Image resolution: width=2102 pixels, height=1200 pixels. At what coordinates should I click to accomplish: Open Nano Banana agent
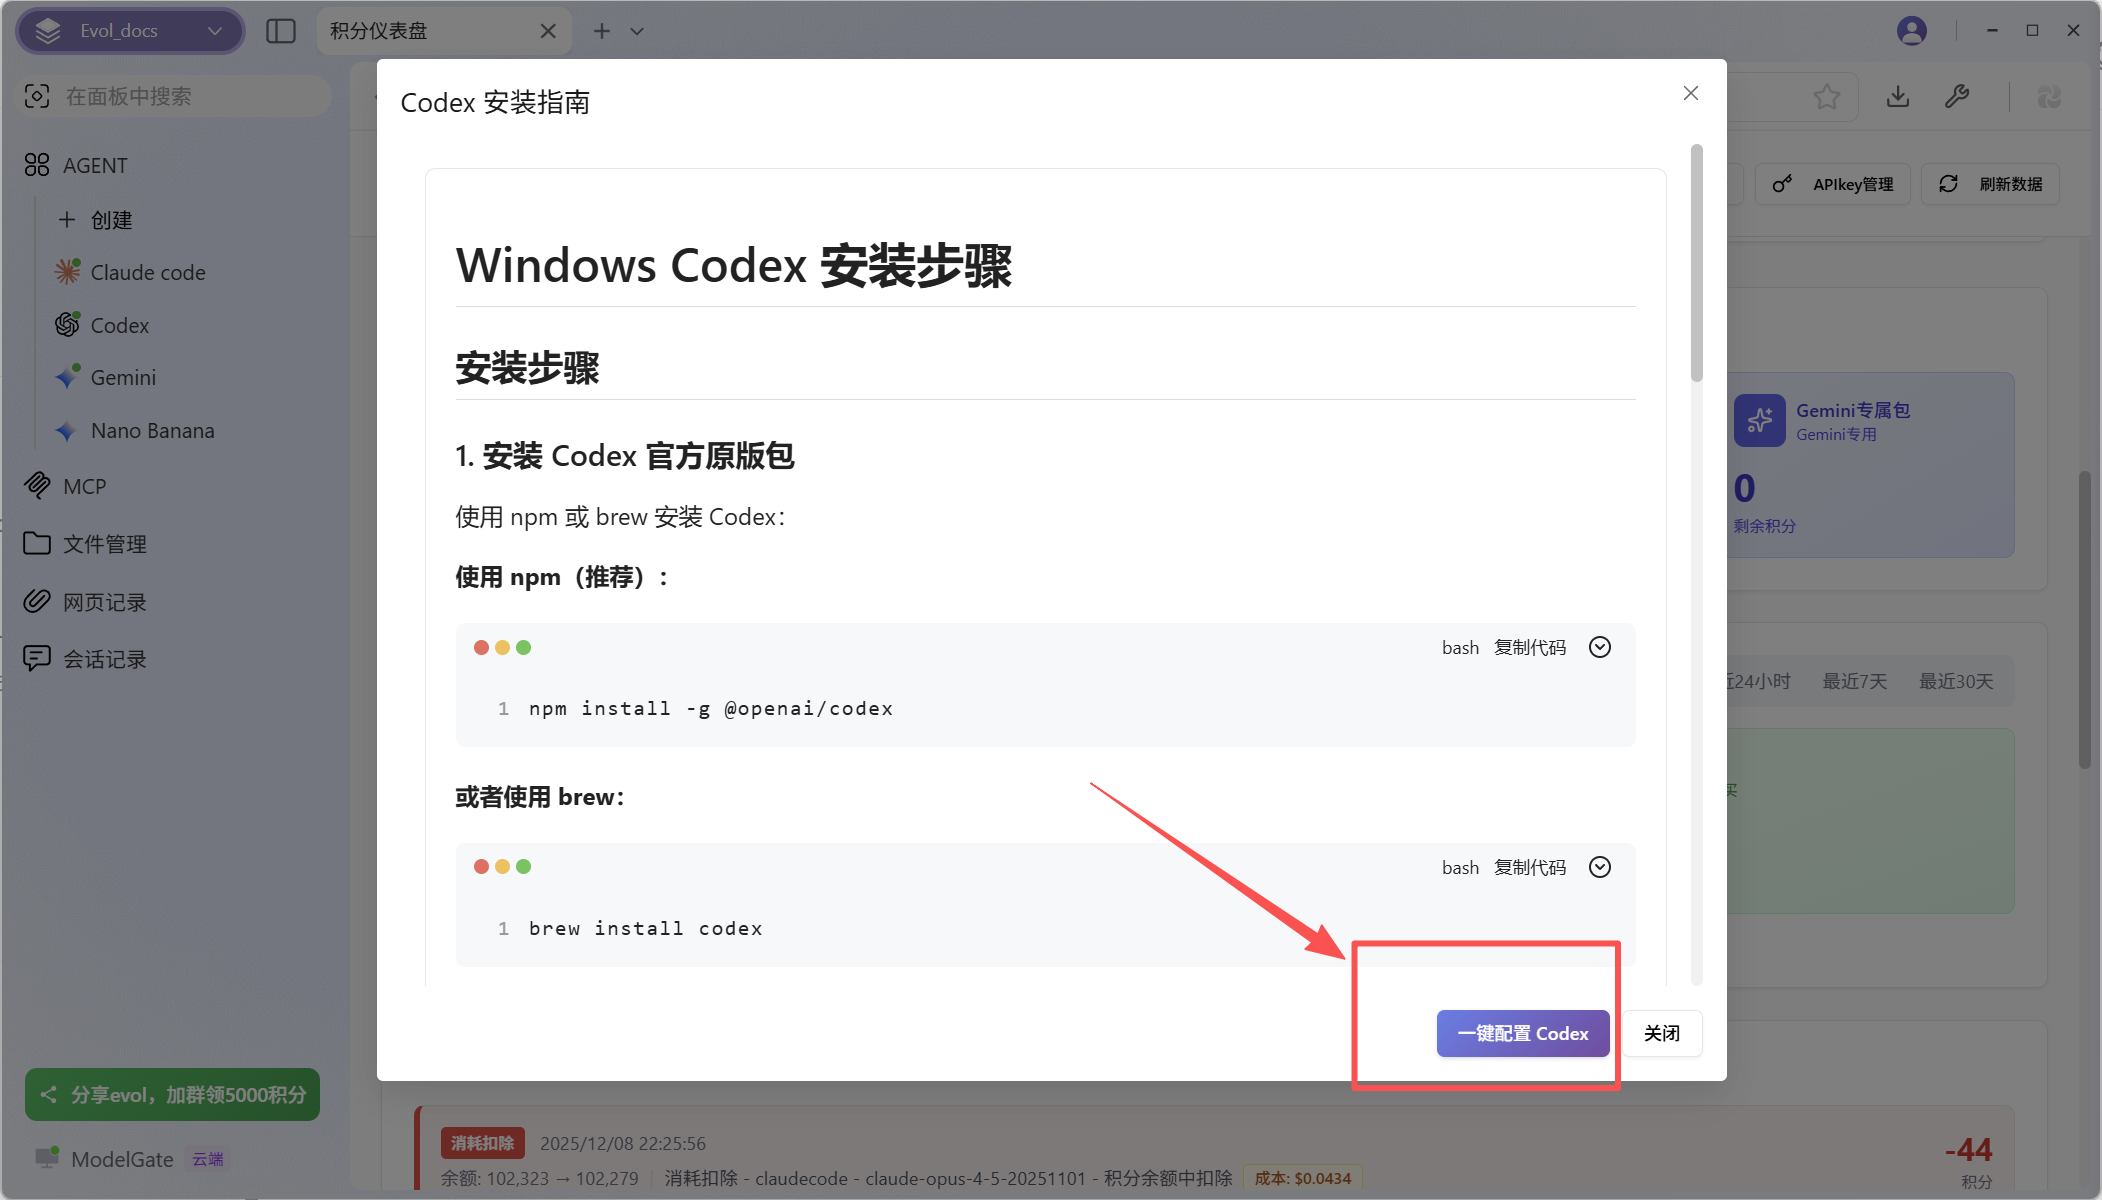152,430
